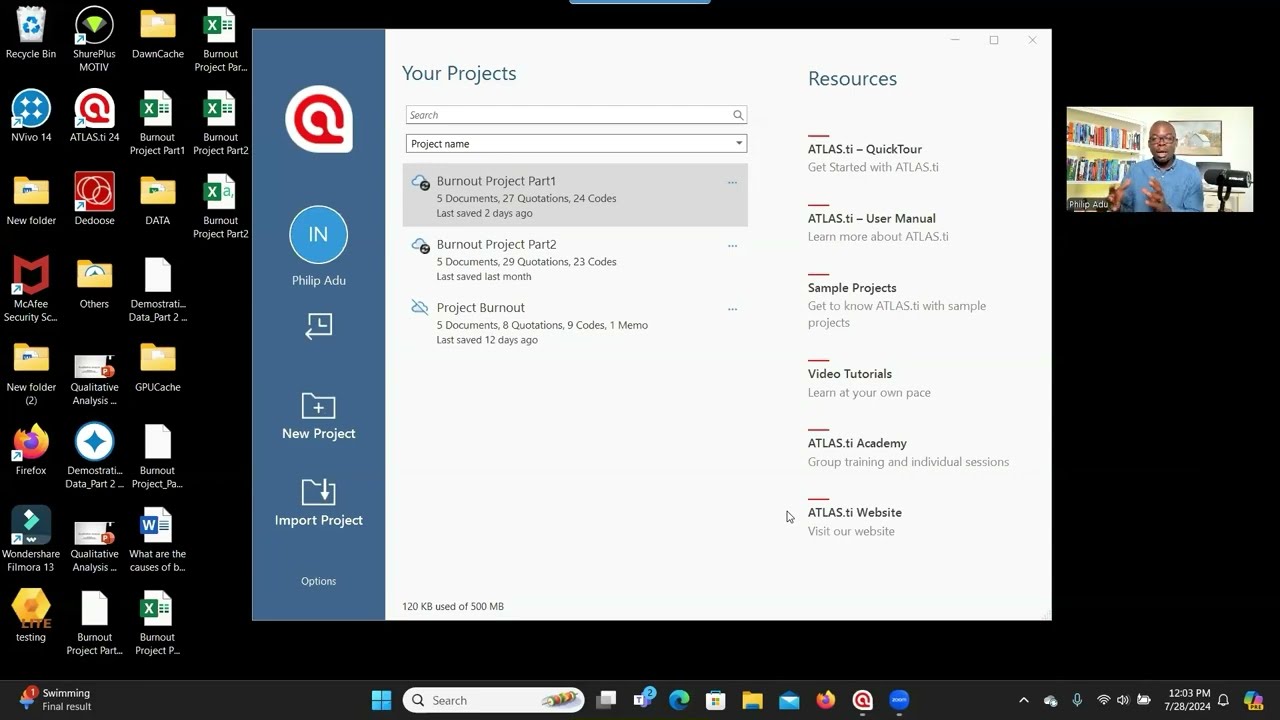The image size is (1280, 720).
Task: Click the taskbar Search box
Action: point(494,700)
